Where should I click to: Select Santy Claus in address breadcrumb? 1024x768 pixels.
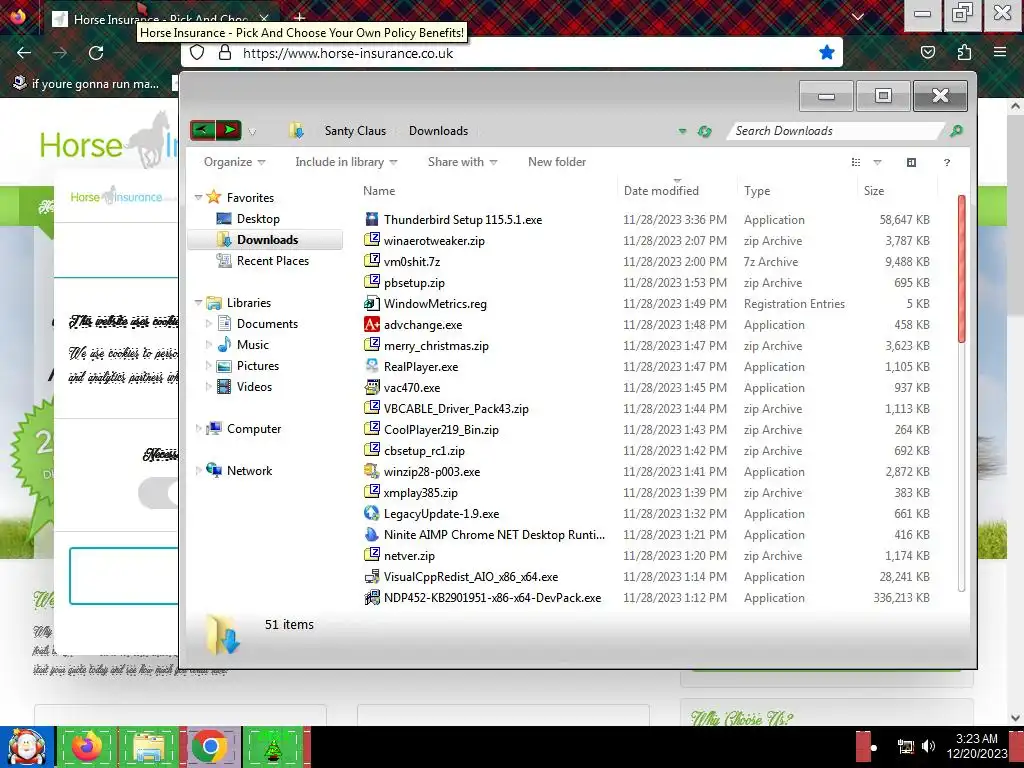pos(355,131)
